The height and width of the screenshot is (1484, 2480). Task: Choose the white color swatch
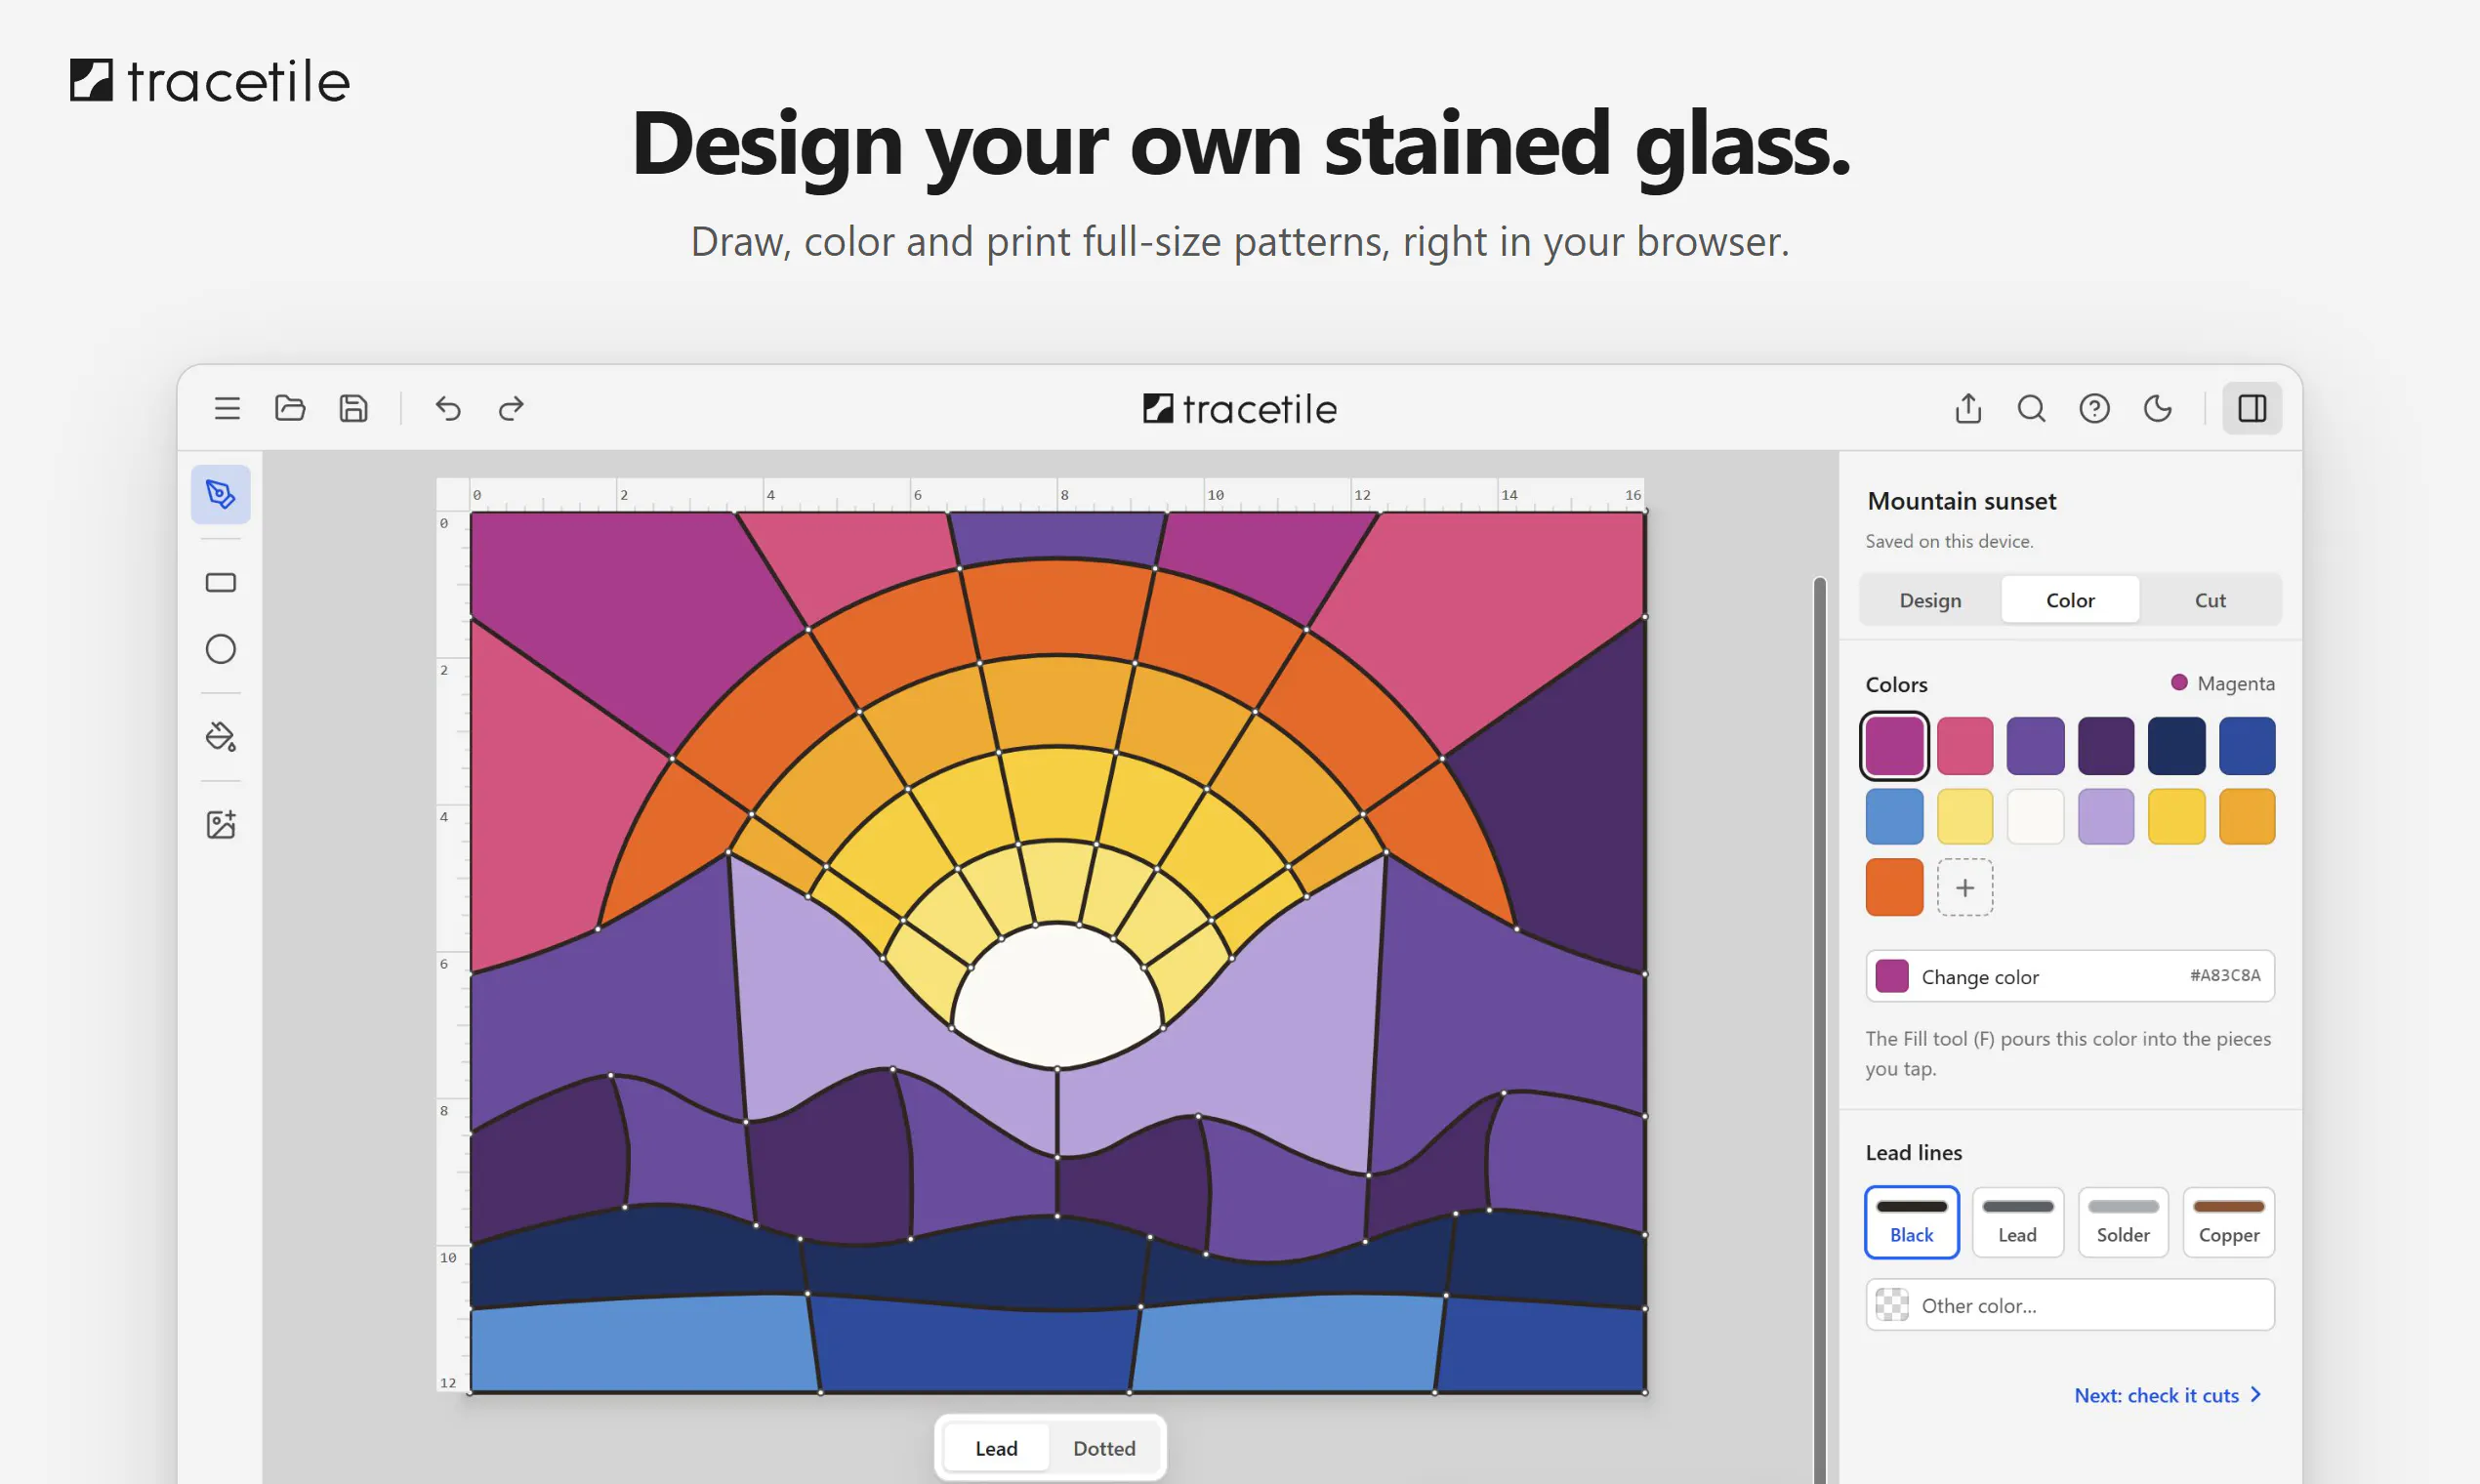(2035, 816)
